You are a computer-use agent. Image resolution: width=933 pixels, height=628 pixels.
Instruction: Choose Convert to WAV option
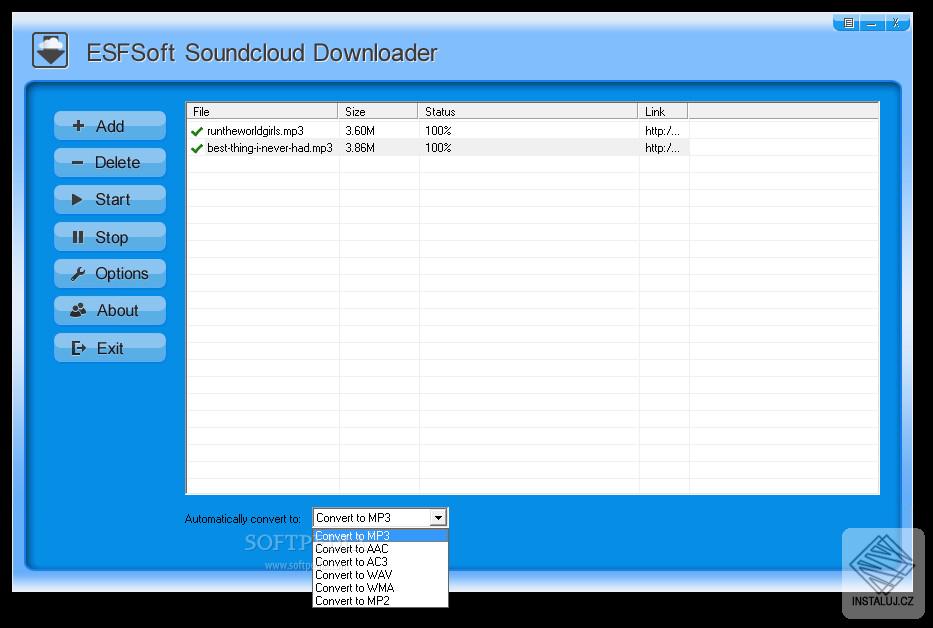(x=380, y=575)
